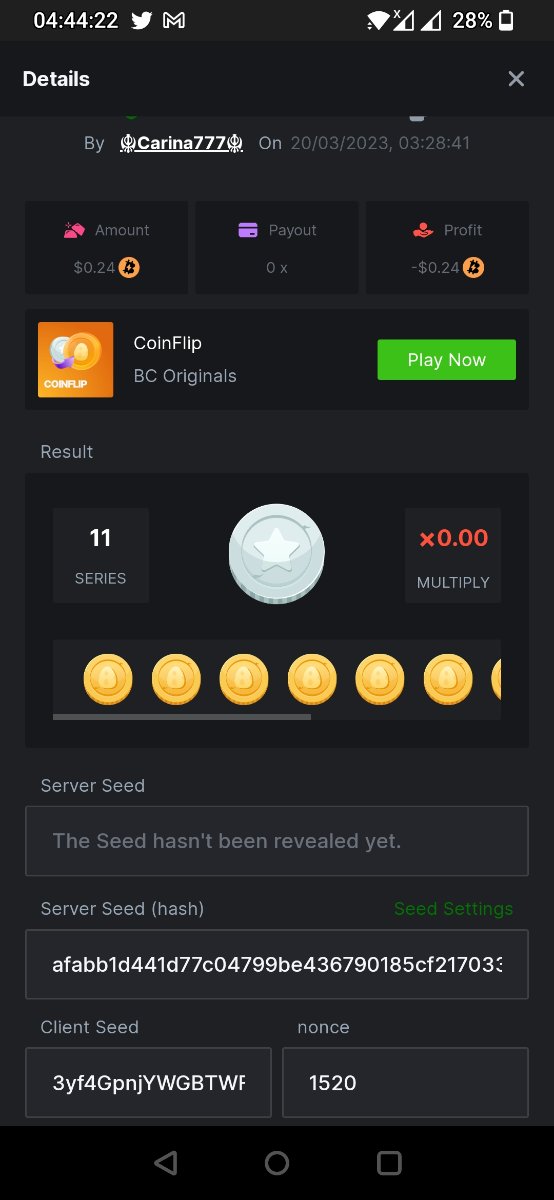
Task: Click the nonce field showing 1520
Action: coord(405,1083)
